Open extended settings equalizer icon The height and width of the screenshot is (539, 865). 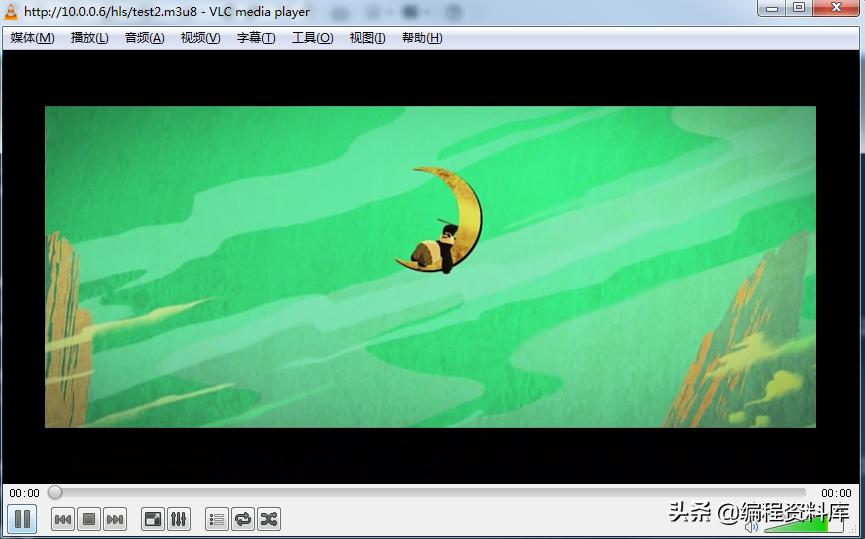tap(179, 519)
